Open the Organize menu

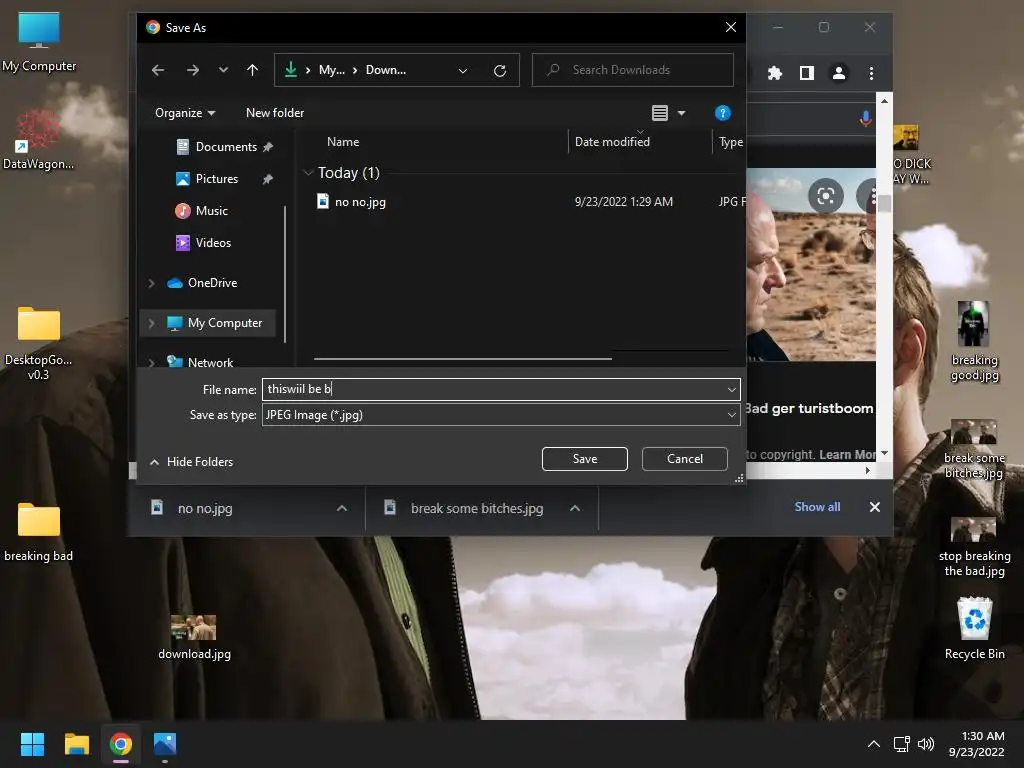click(x=185, y=113)
